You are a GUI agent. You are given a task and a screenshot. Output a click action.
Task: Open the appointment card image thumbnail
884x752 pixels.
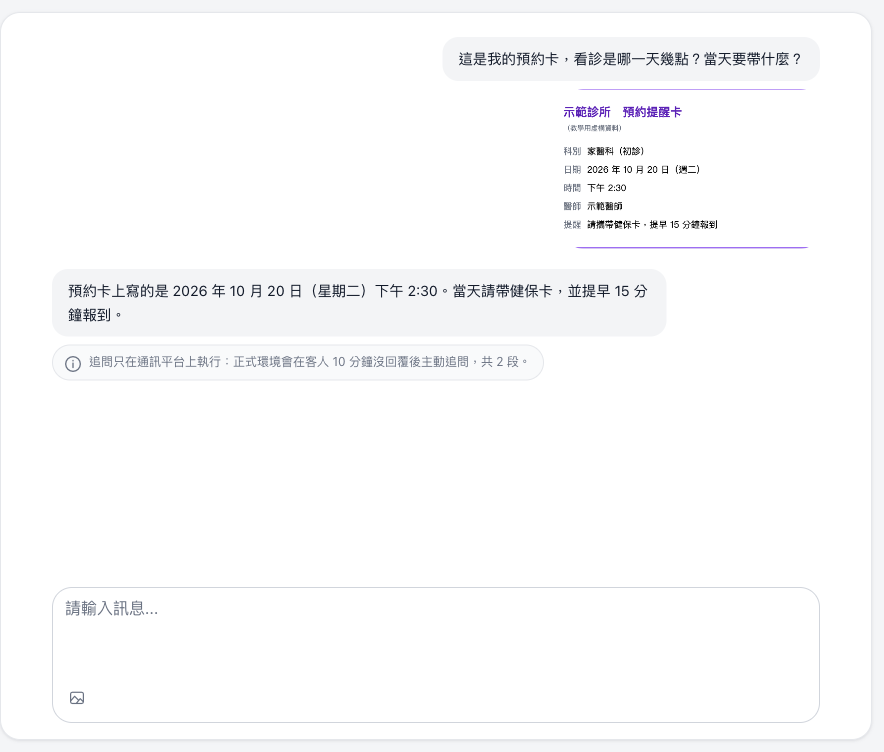click(x=691, y=169)
